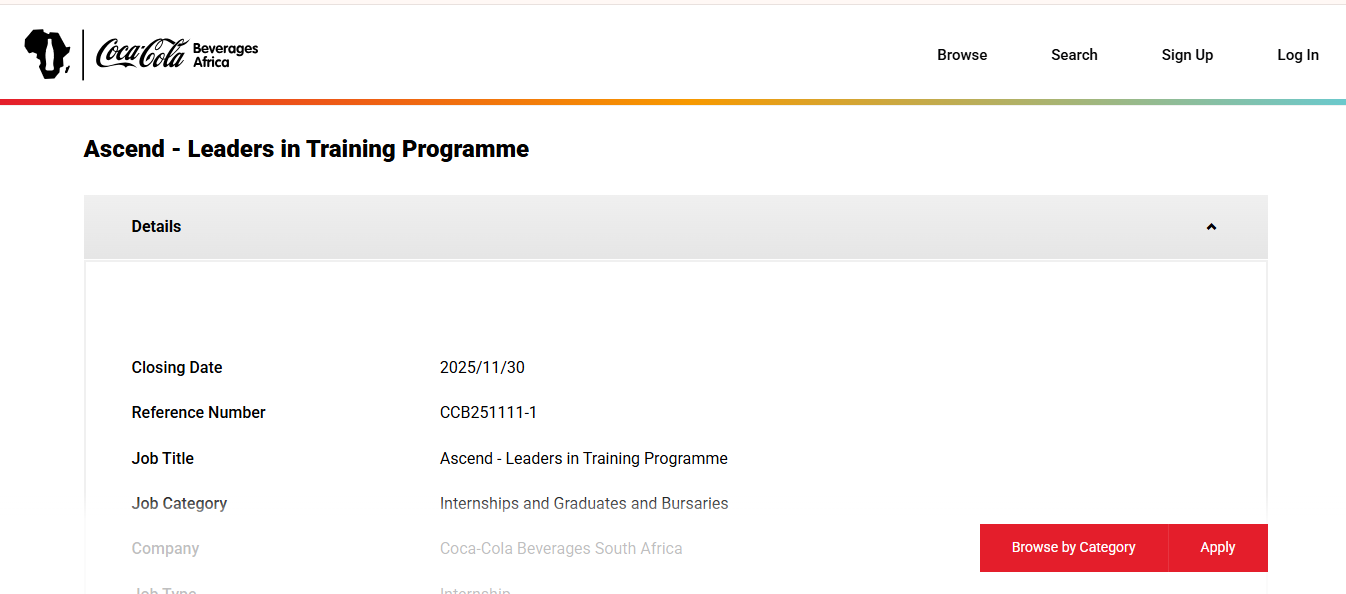
Task: Click the page heading Ascend - Leaders in Training Programme
Action: (x=306, y=148)
